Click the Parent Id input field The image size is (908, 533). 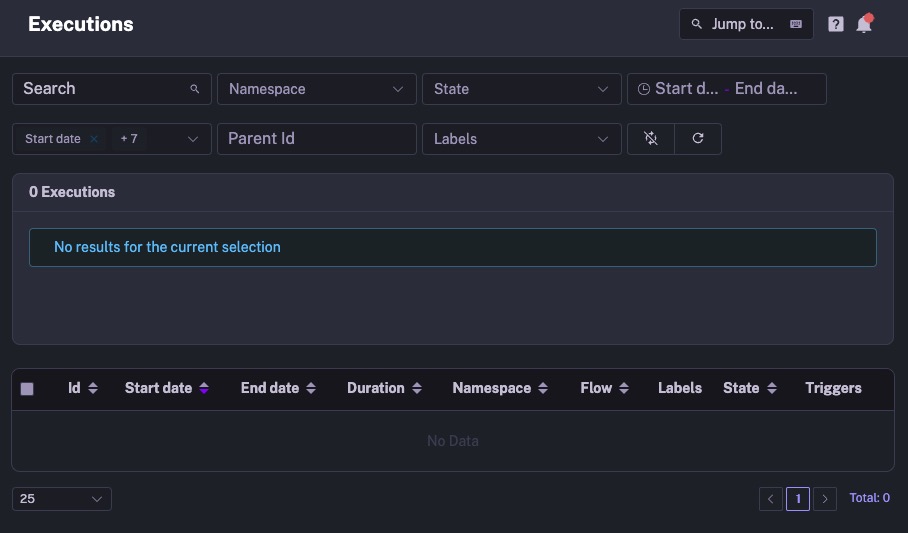[x=316, y=139]
